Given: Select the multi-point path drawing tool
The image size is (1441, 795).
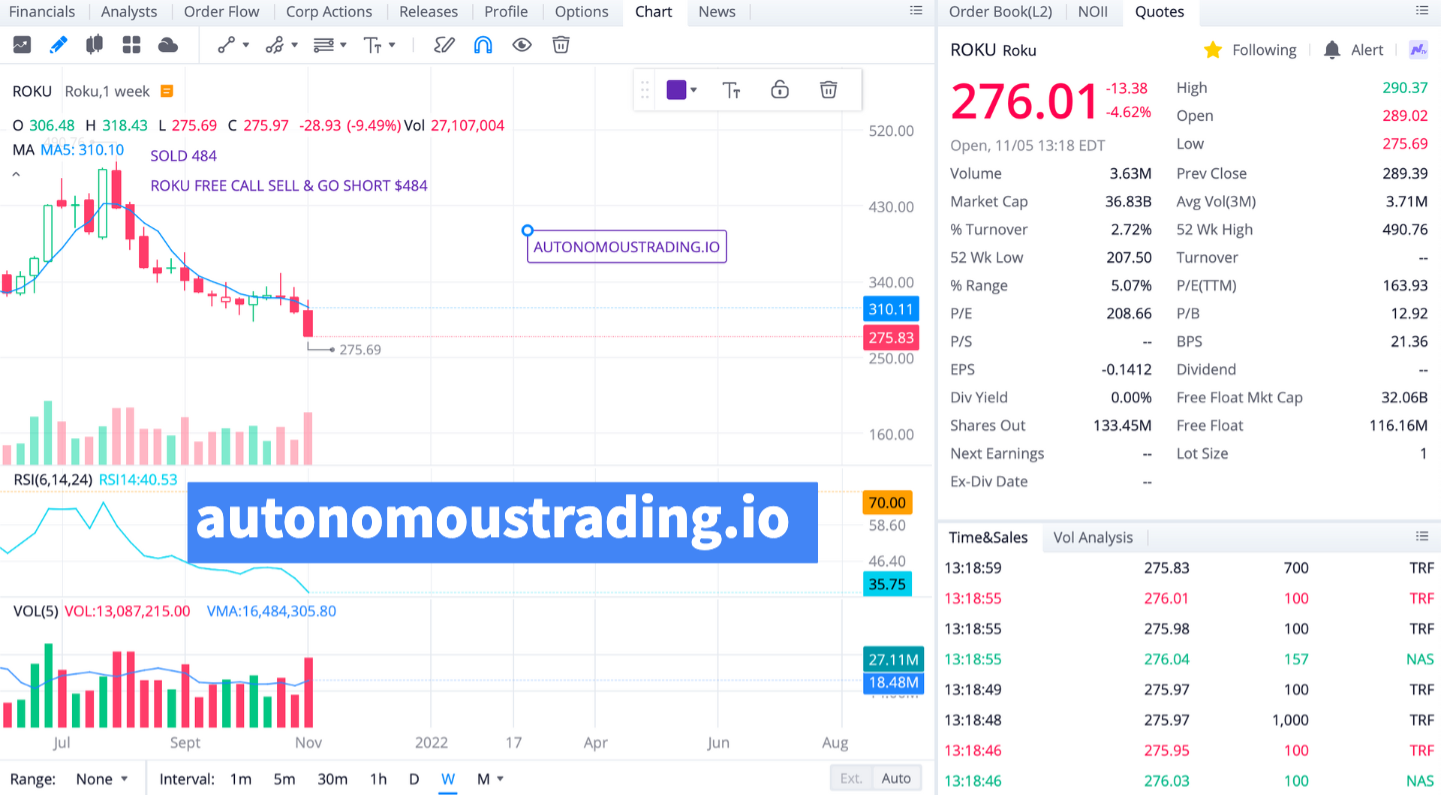Looking at the screenshot, I should (x=275, y=45).
